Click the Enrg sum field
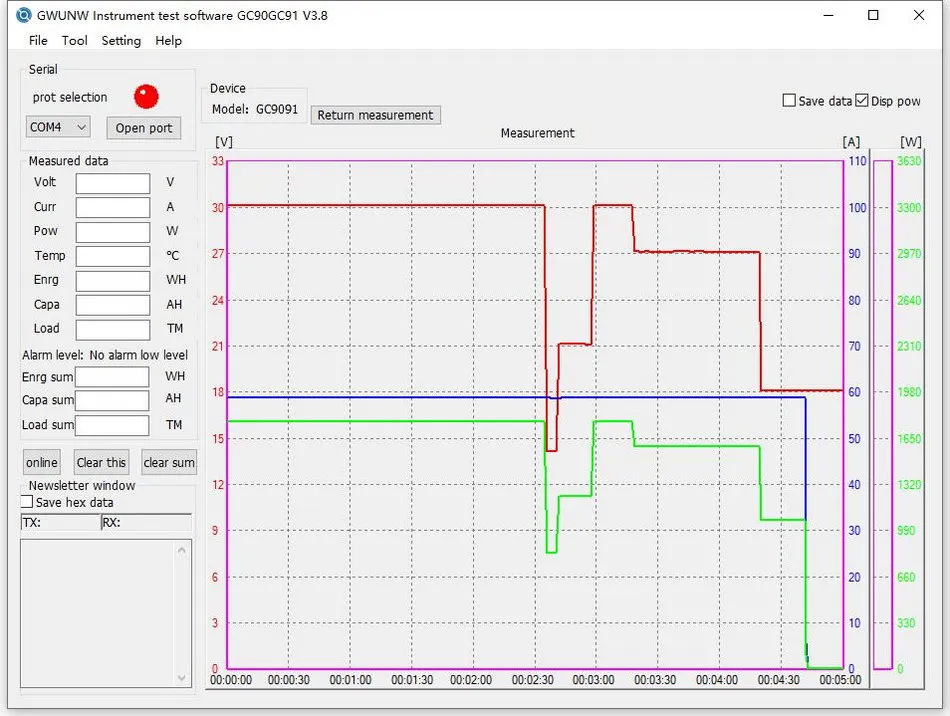 click(112, 377)
